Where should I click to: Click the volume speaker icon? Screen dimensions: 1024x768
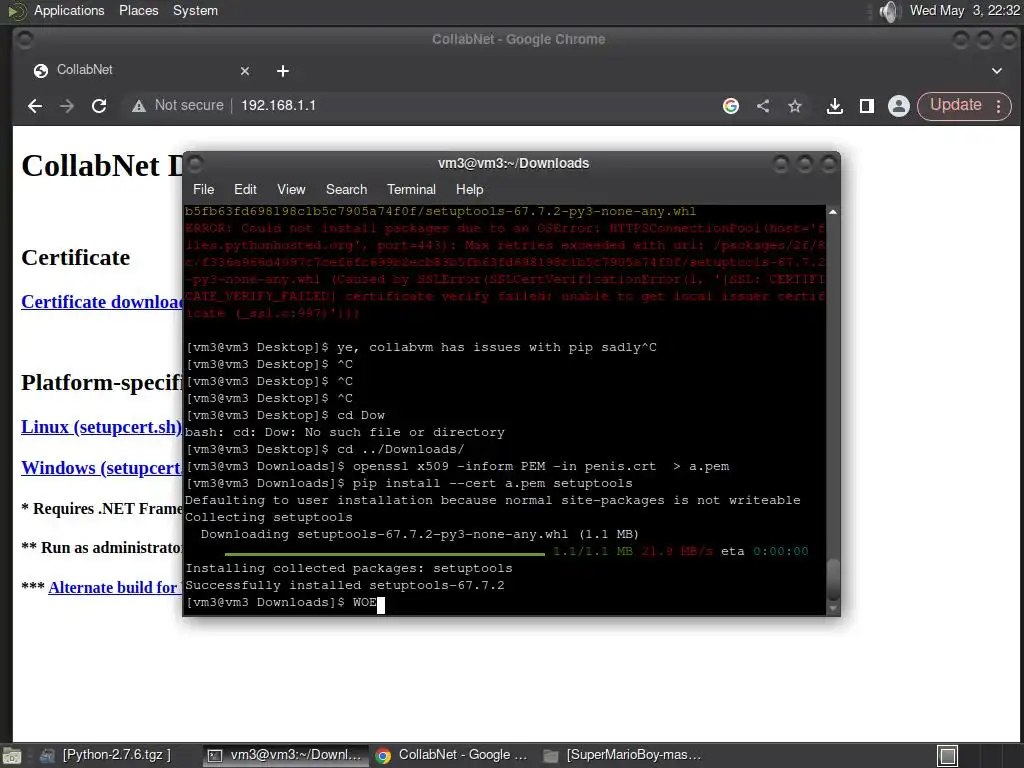[x=889, y=11]
